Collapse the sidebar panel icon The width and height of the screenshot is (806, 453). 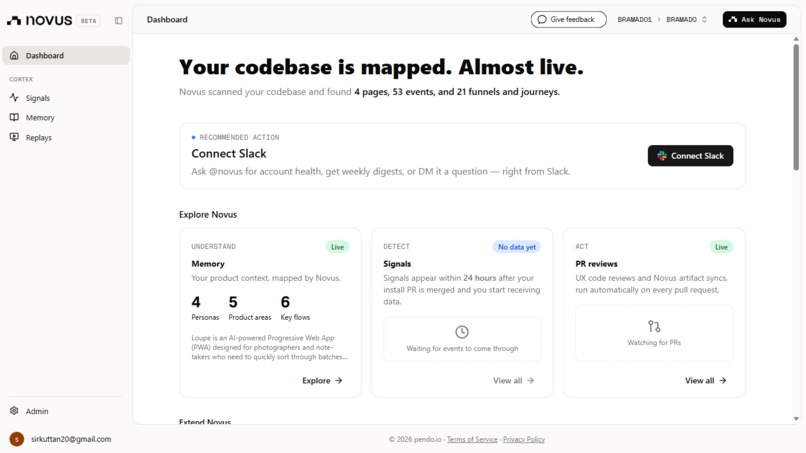[119, 21]
